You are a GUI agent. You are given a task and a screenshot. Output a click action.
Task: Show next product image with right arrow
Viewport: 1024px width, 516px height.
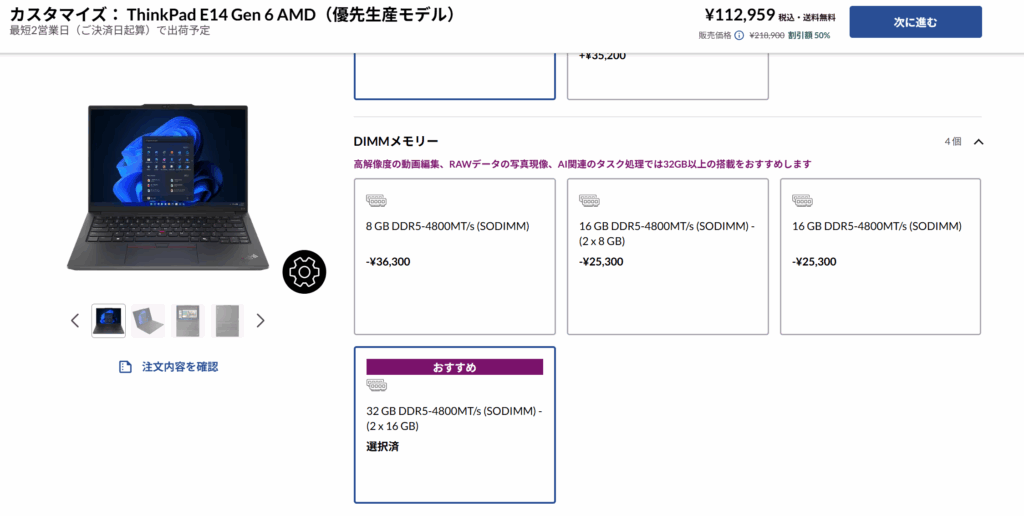pyautogui.click(x=261, y=321)
